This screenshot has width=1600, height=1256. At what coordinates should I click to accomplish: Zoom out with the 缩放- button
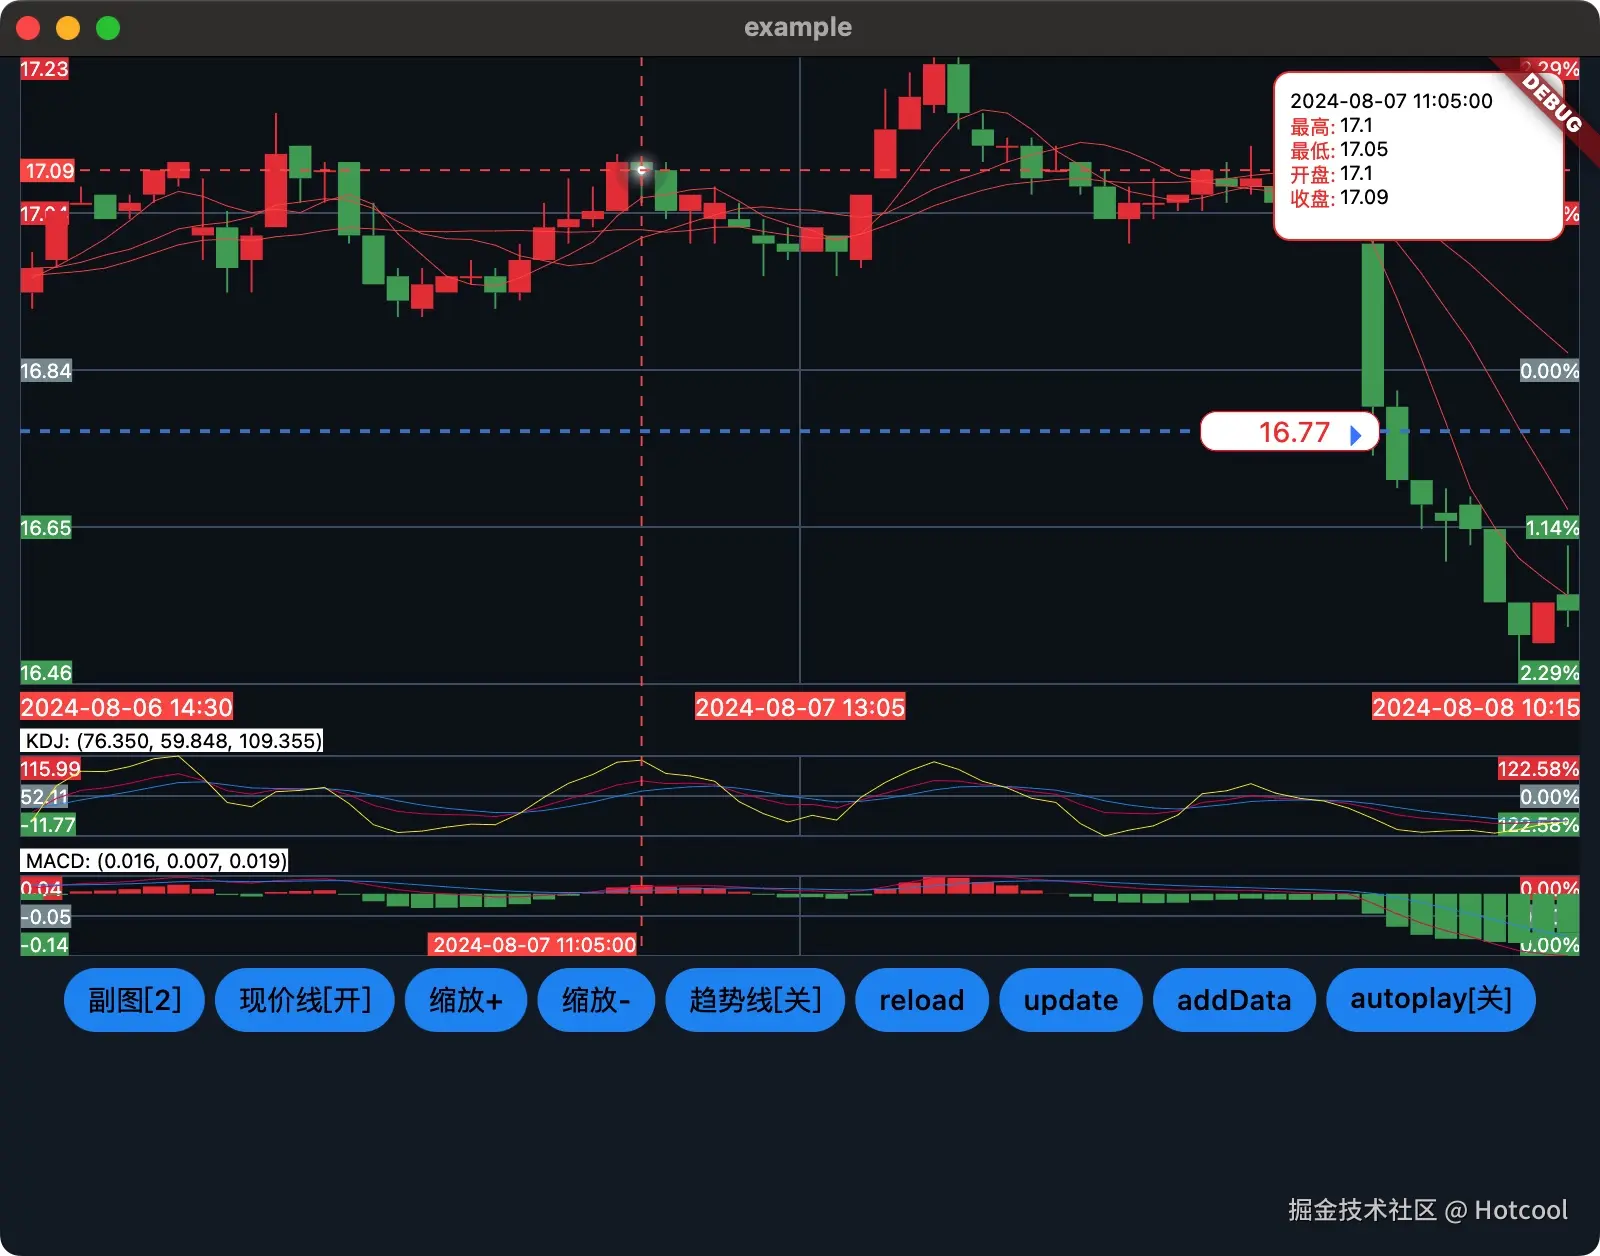point(596,999)
